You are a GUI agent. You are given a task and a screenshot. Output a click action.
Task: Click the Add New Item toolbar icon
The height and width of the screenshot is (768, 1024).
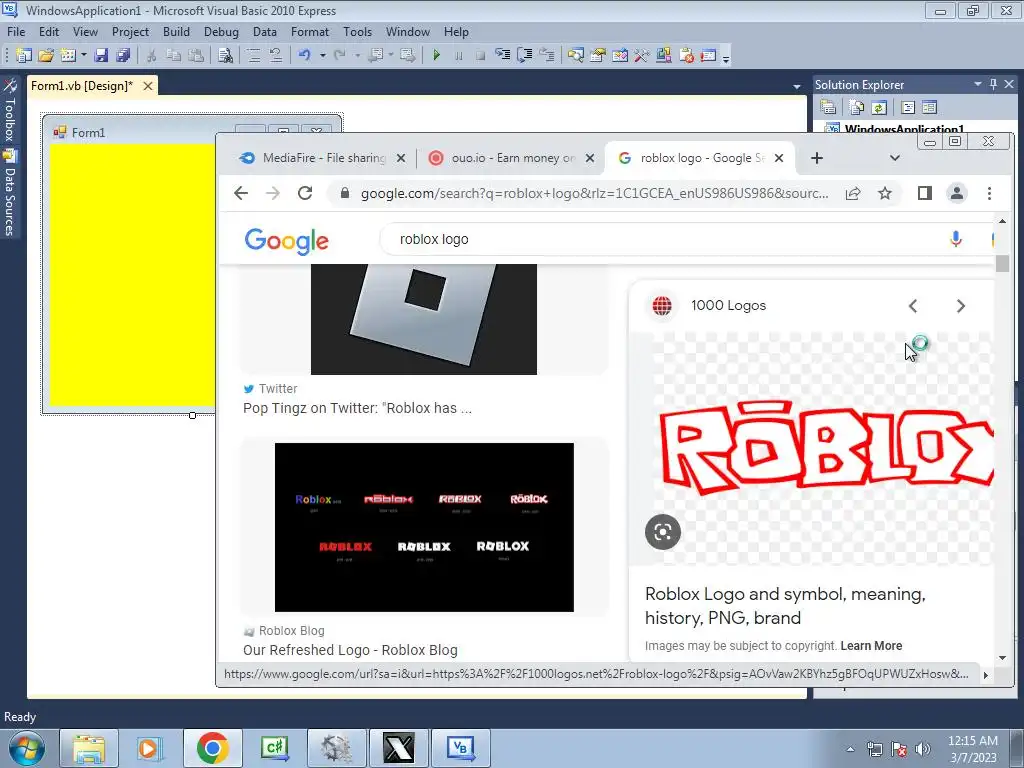click(x=68, y=56)
